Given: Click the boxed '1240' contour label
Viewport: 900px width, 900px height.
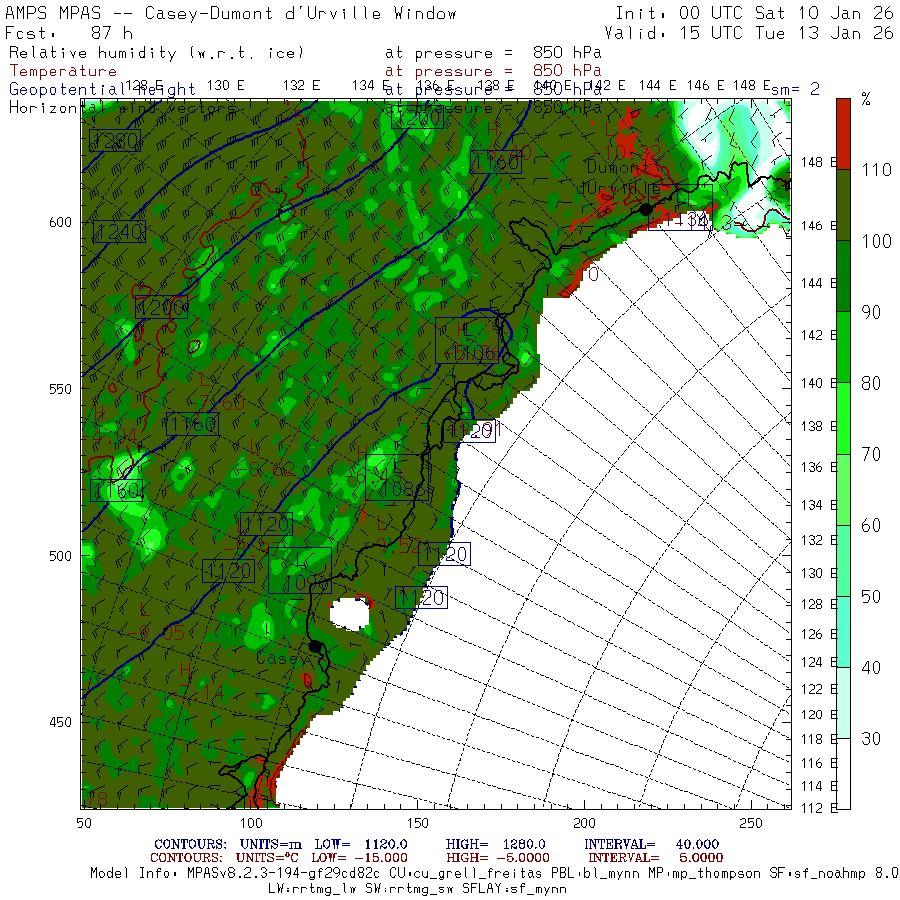Looking at the screenshot, I should pos(119,231).
